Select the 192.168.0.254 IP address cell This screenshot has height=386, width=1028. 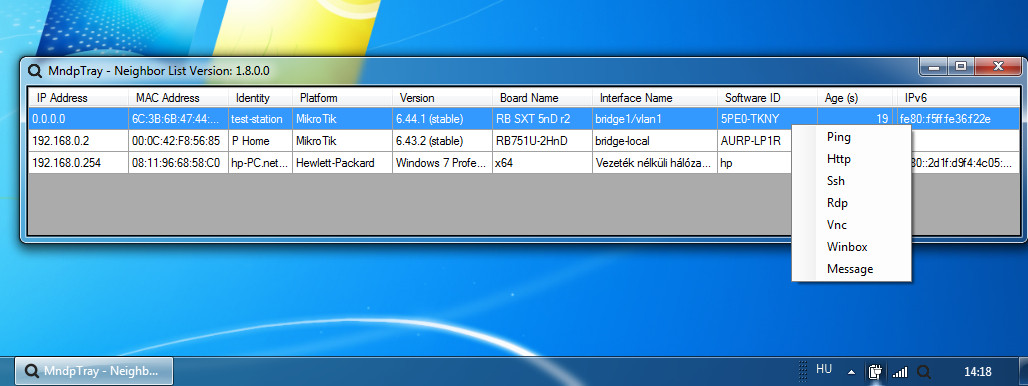(x=79, y=163)
